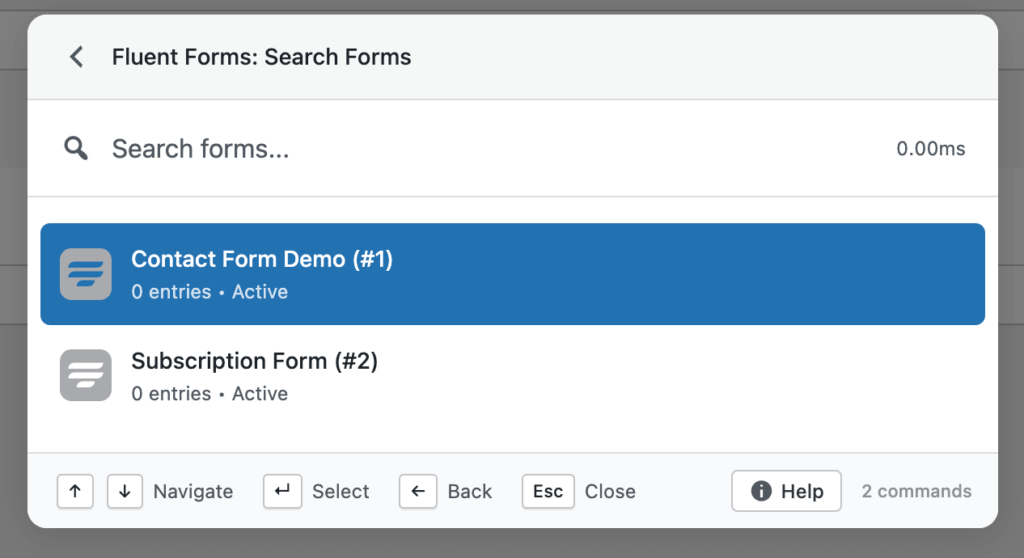Click the Esc key close badge
Viewport: 1024px width, 558px height.
tap(548, 491)
